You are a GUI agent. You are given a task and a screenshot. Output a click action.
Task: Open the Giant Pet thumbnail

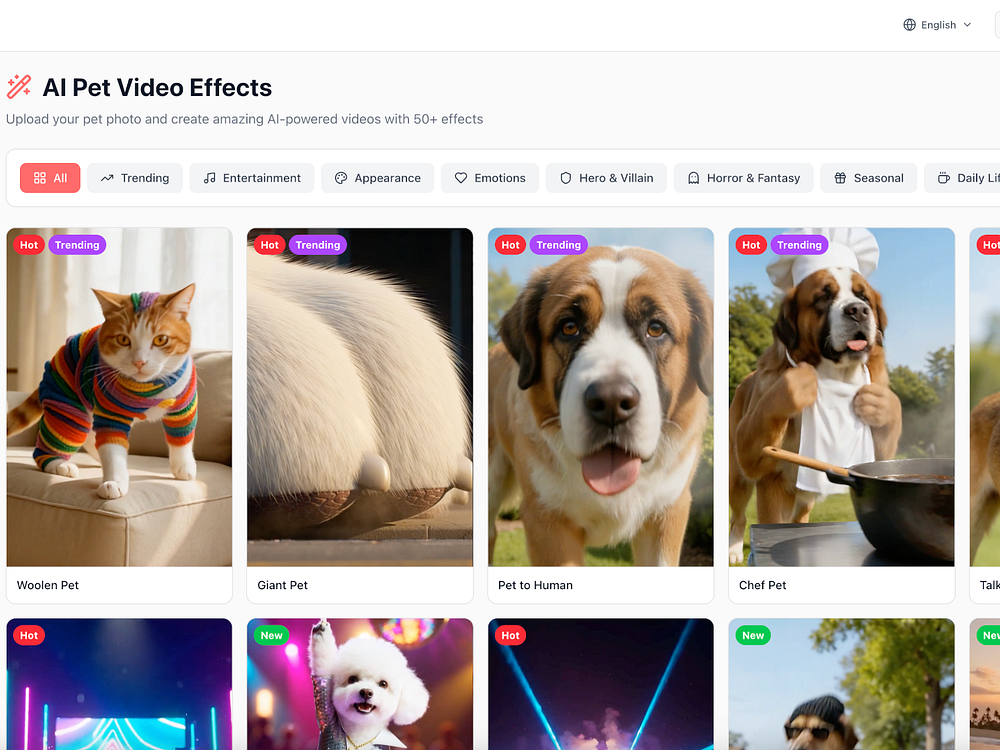pos(360,397)
